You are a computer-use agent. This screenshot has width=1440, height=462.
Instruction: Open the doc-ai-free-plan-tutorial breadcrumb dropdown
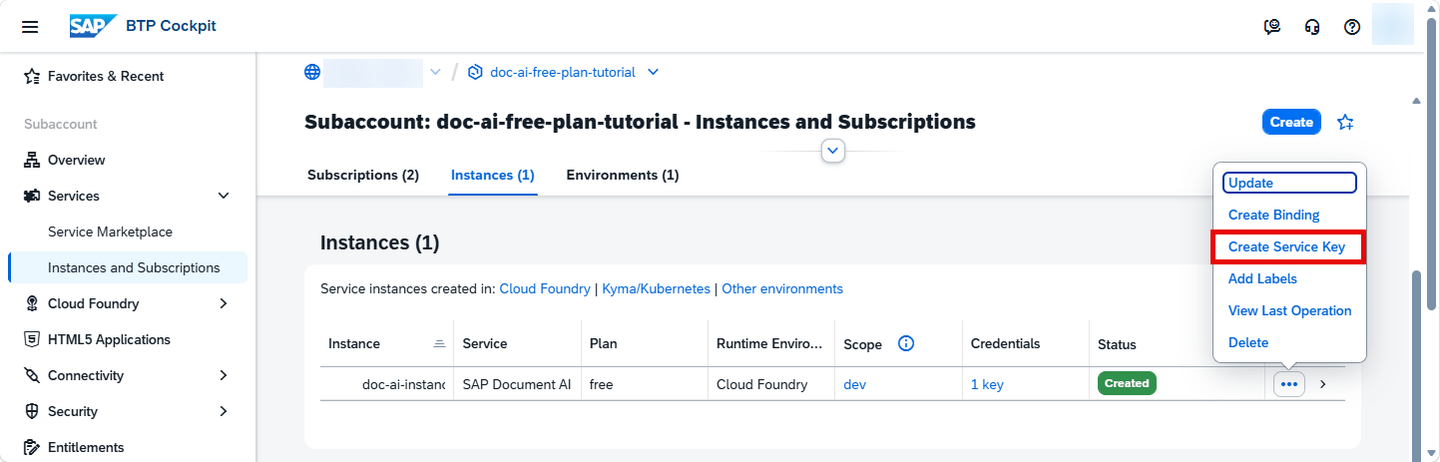coord(653,72)
